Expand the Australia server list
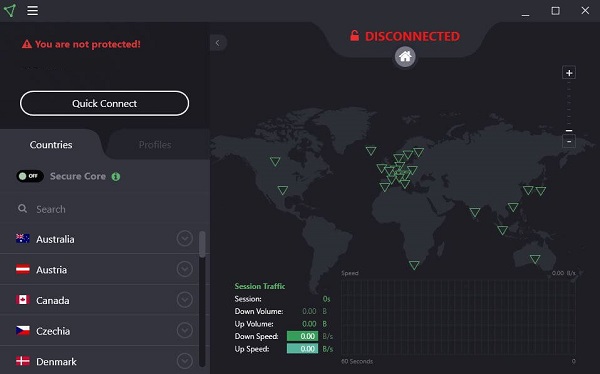 pyautogui.click(x=184, y=238)
